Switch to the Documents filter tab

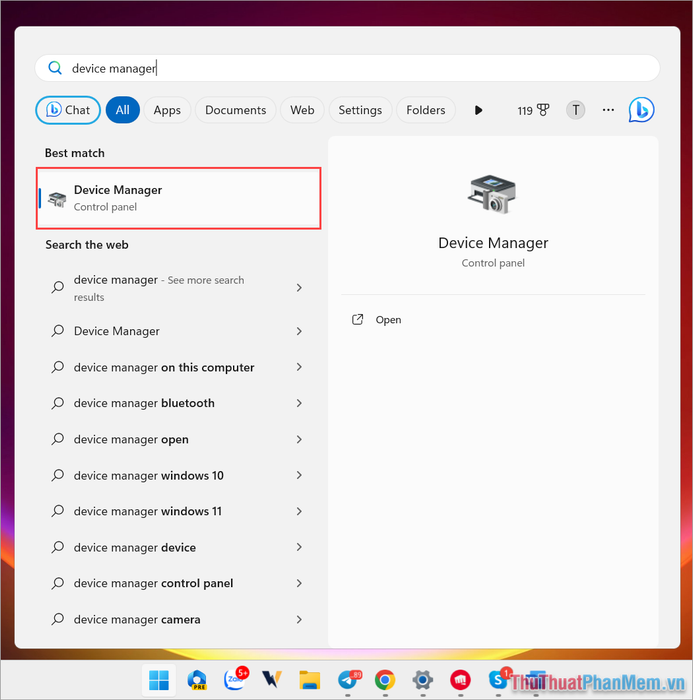[235, 110]
